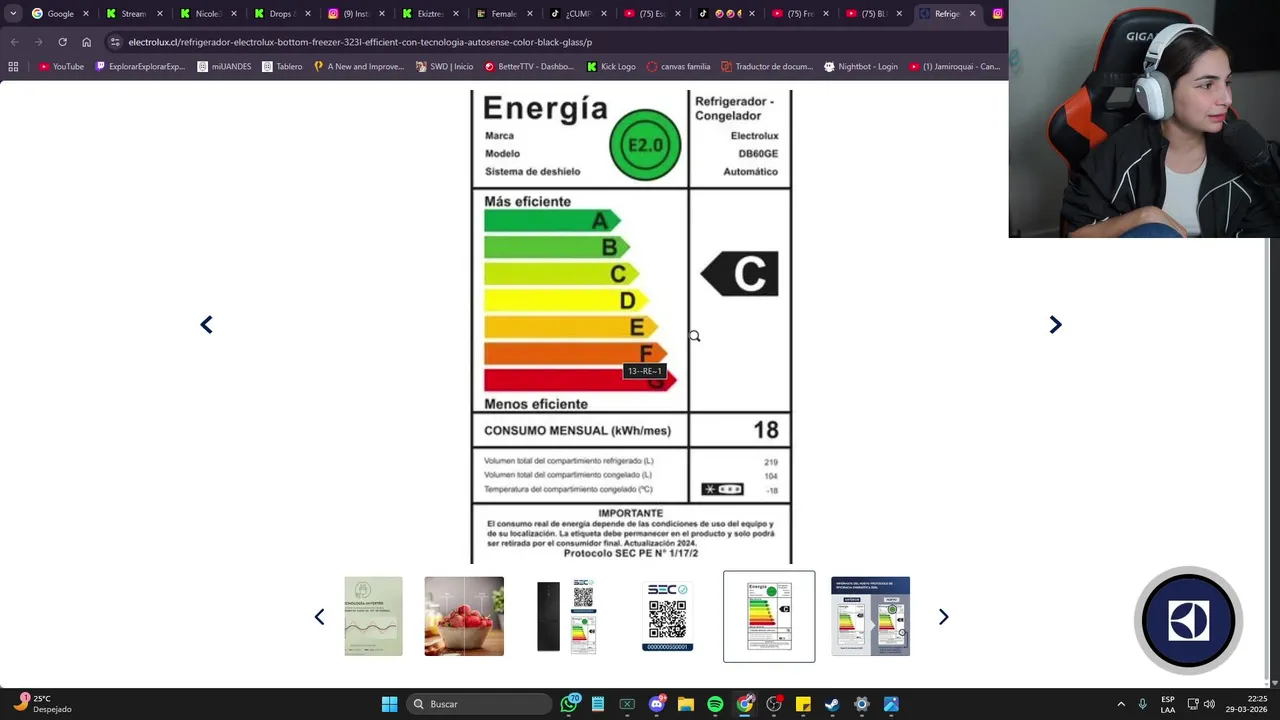Open the SWD | Inicio bookmark
The height and width of the screenshot is (720, 1280).
click(444, 67)
